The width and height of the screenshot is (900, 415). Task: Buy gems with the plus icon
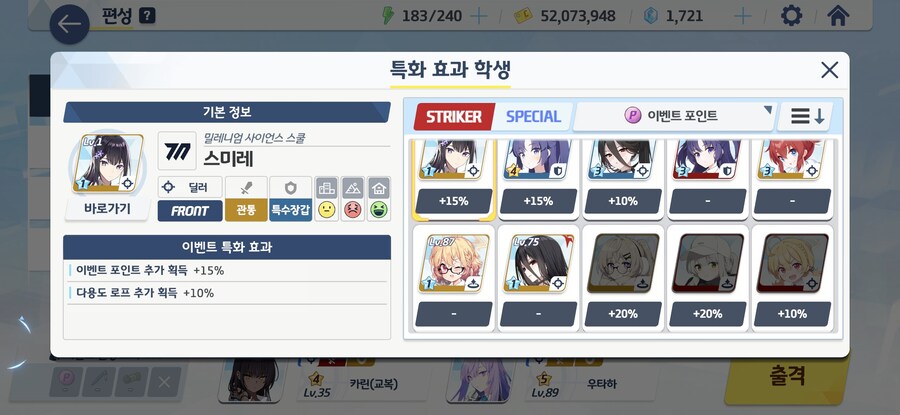(x=743, y=16)
